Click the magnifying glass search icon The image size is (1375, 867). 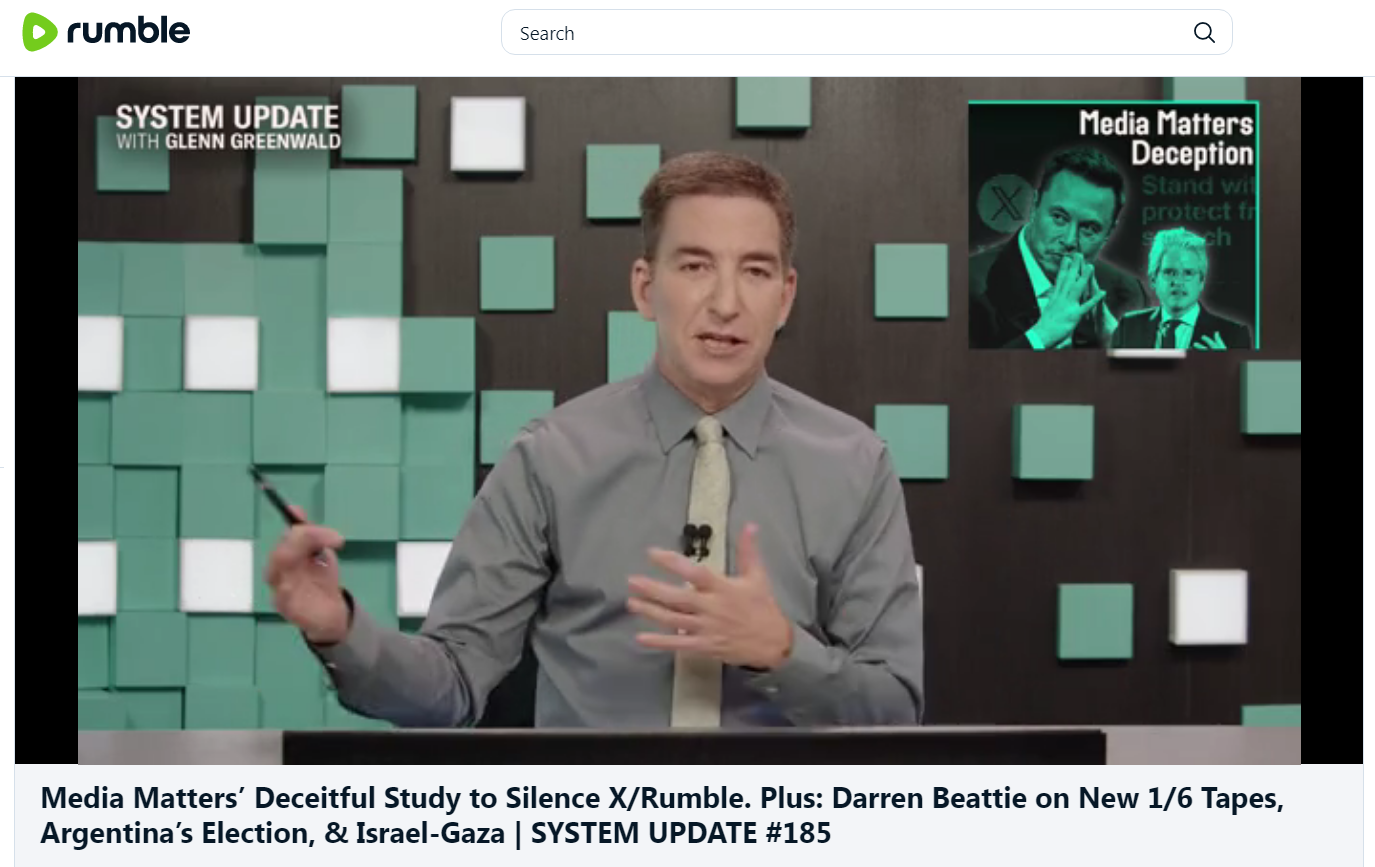click(x=1204, y=33)
